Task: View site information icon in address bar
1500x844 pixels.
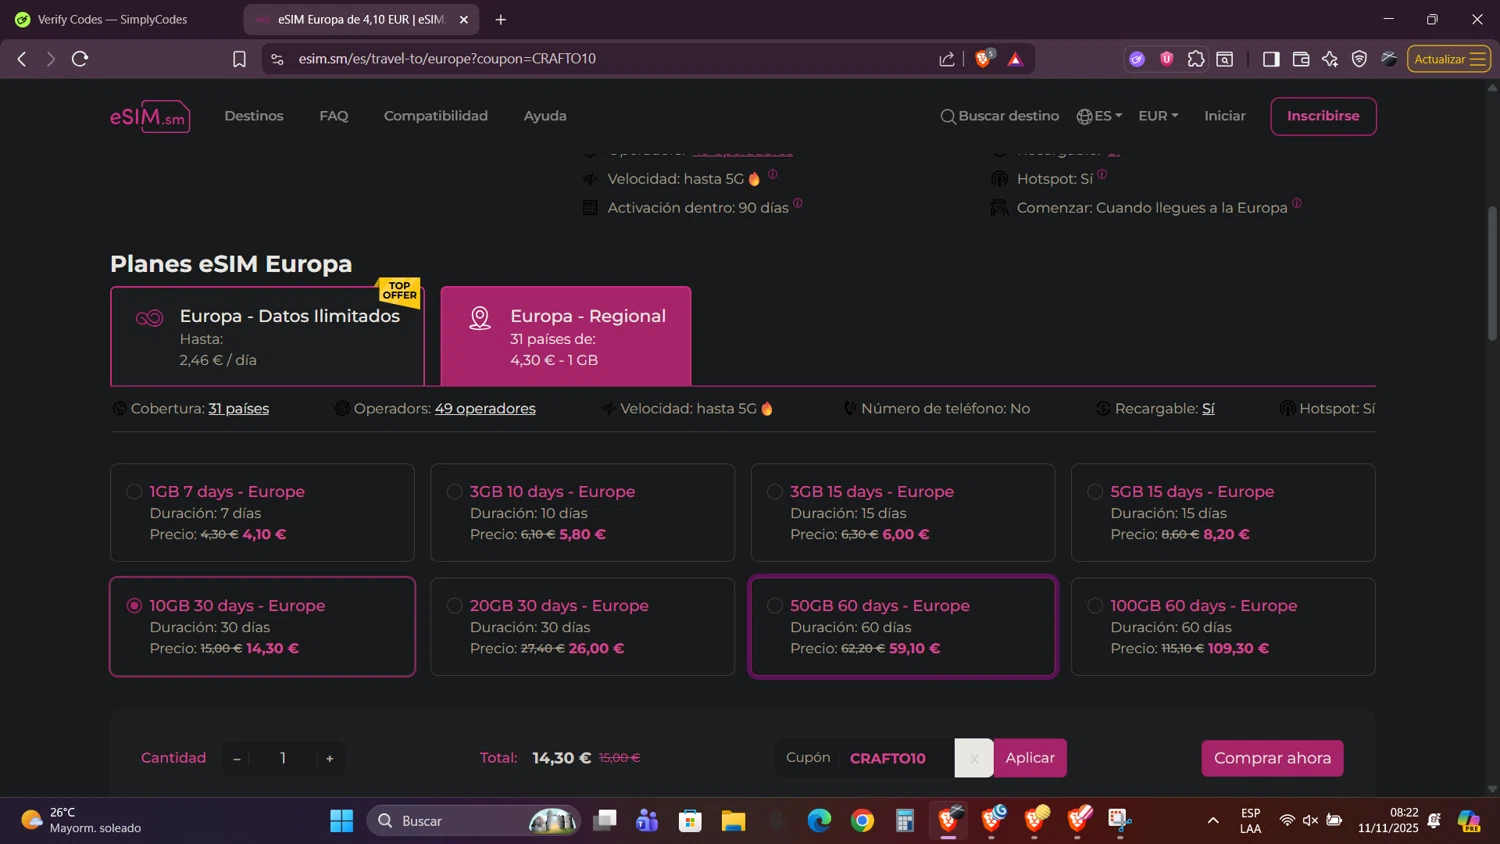Action: point(278,59)
